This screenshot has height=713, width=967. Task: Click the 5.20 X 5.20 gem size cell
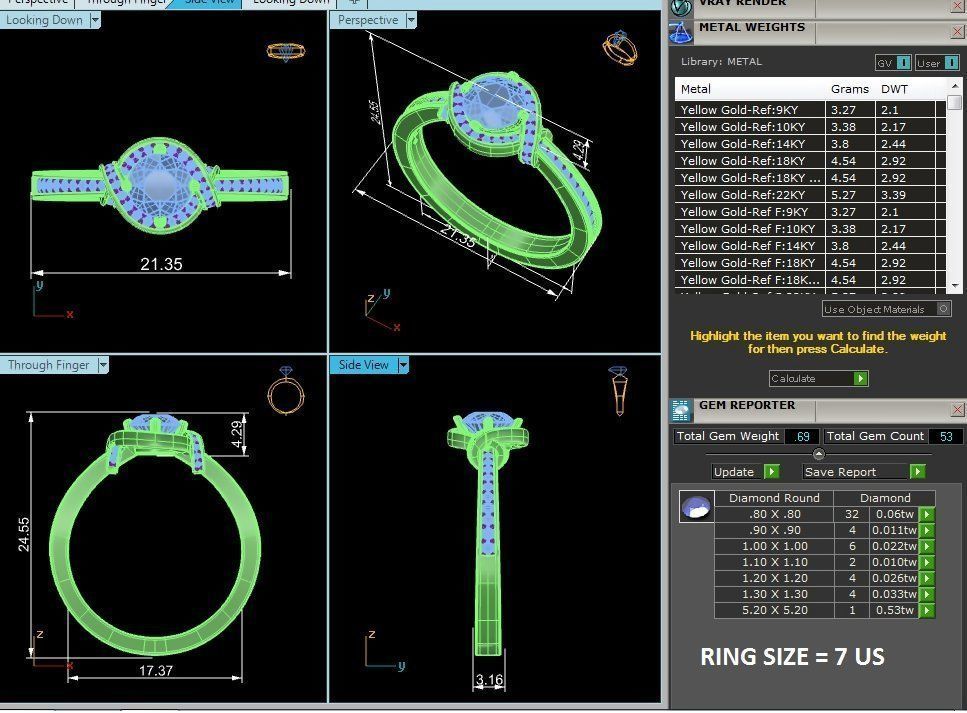coord(774,610)
